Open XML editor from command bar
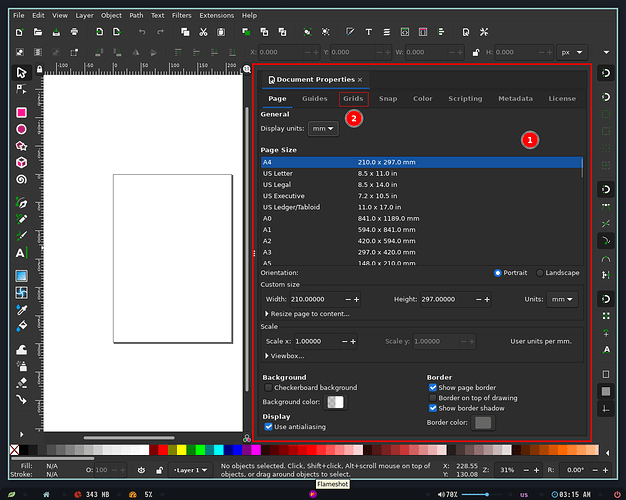This screenshot has width=626, height=500. pos(405,32)
